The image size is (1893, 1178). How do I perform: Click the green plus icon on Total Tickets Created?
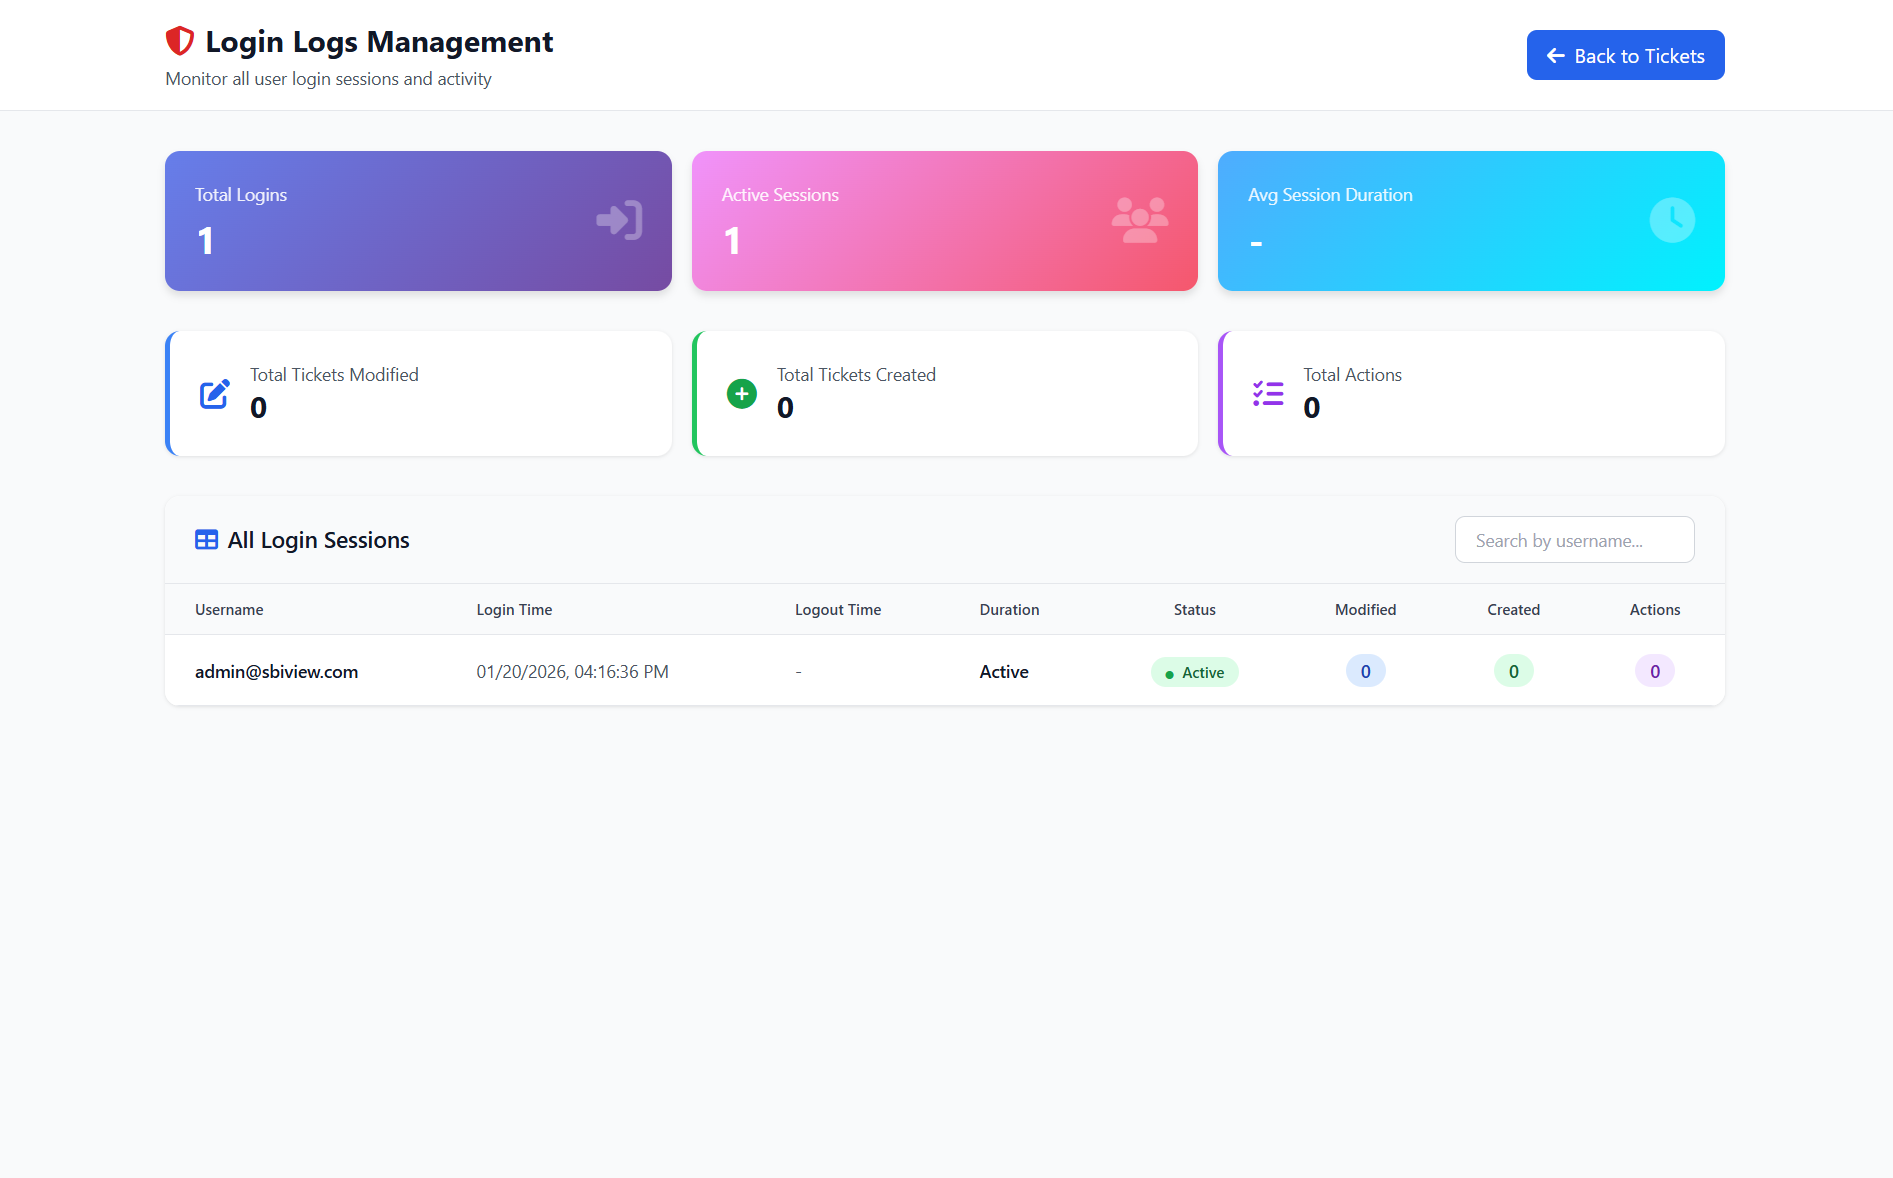[x=741, y=393]
